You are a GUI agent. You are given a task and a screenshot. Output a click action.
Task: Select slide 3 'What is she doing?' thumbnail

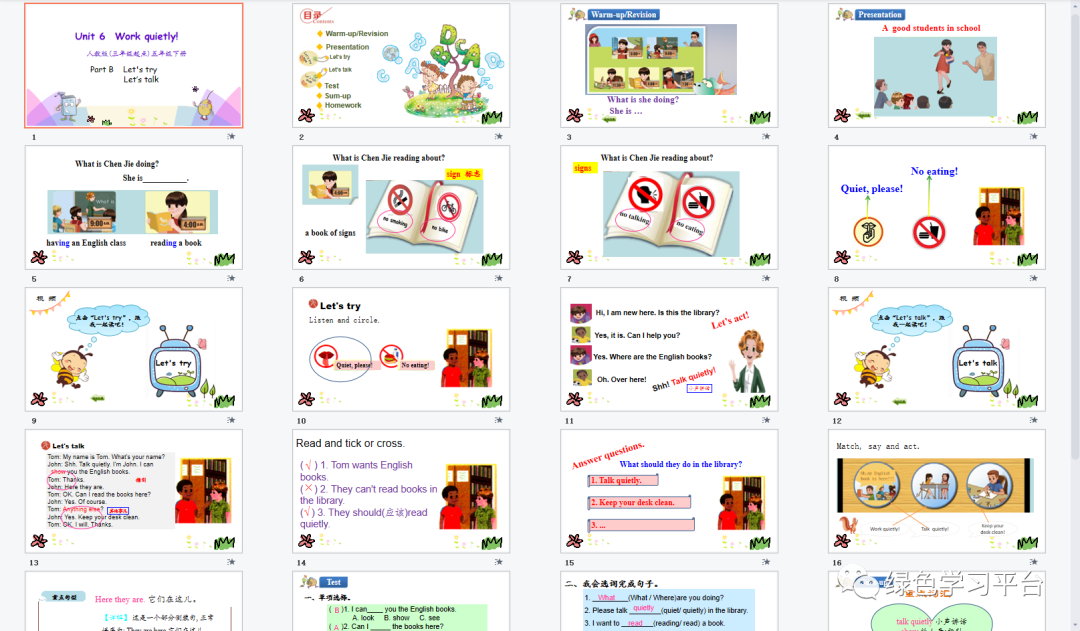[669, 65]
